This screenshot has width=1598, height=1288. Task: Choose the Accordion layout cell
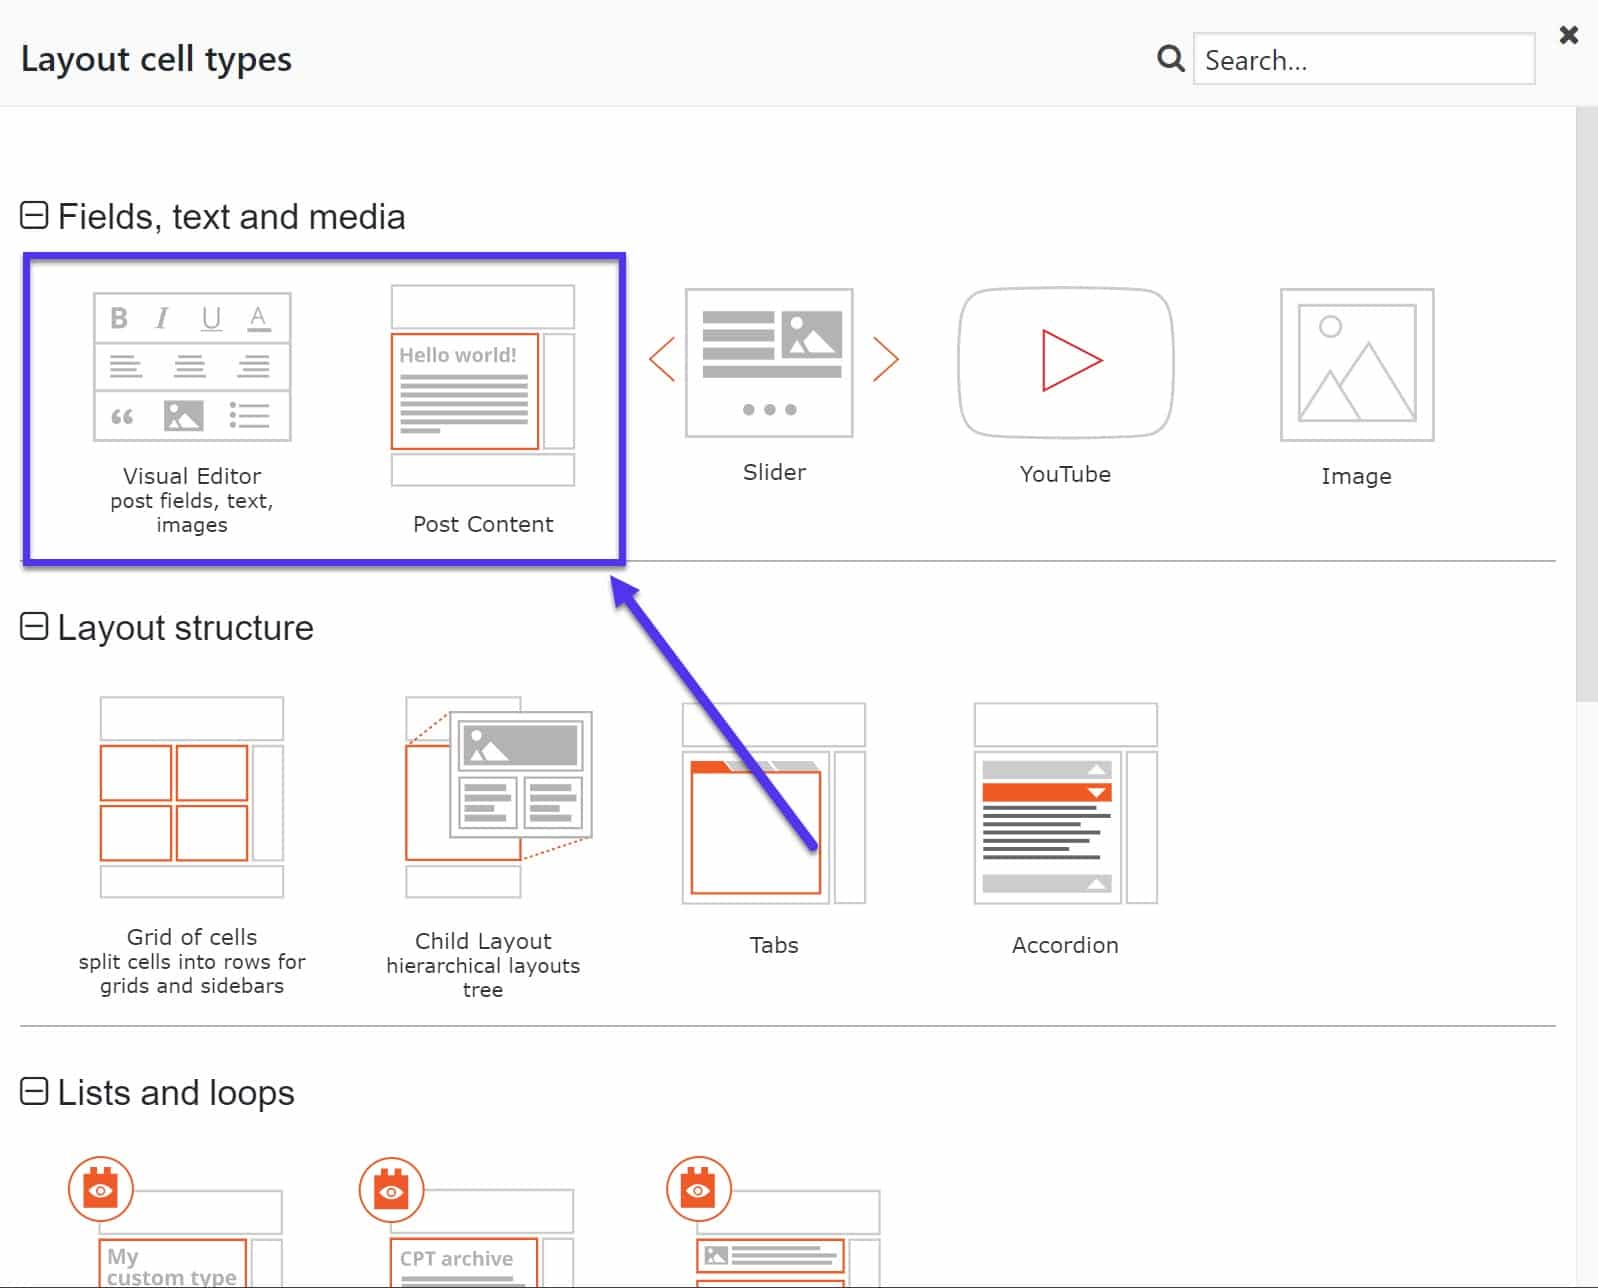click(x=1065, y=803)
